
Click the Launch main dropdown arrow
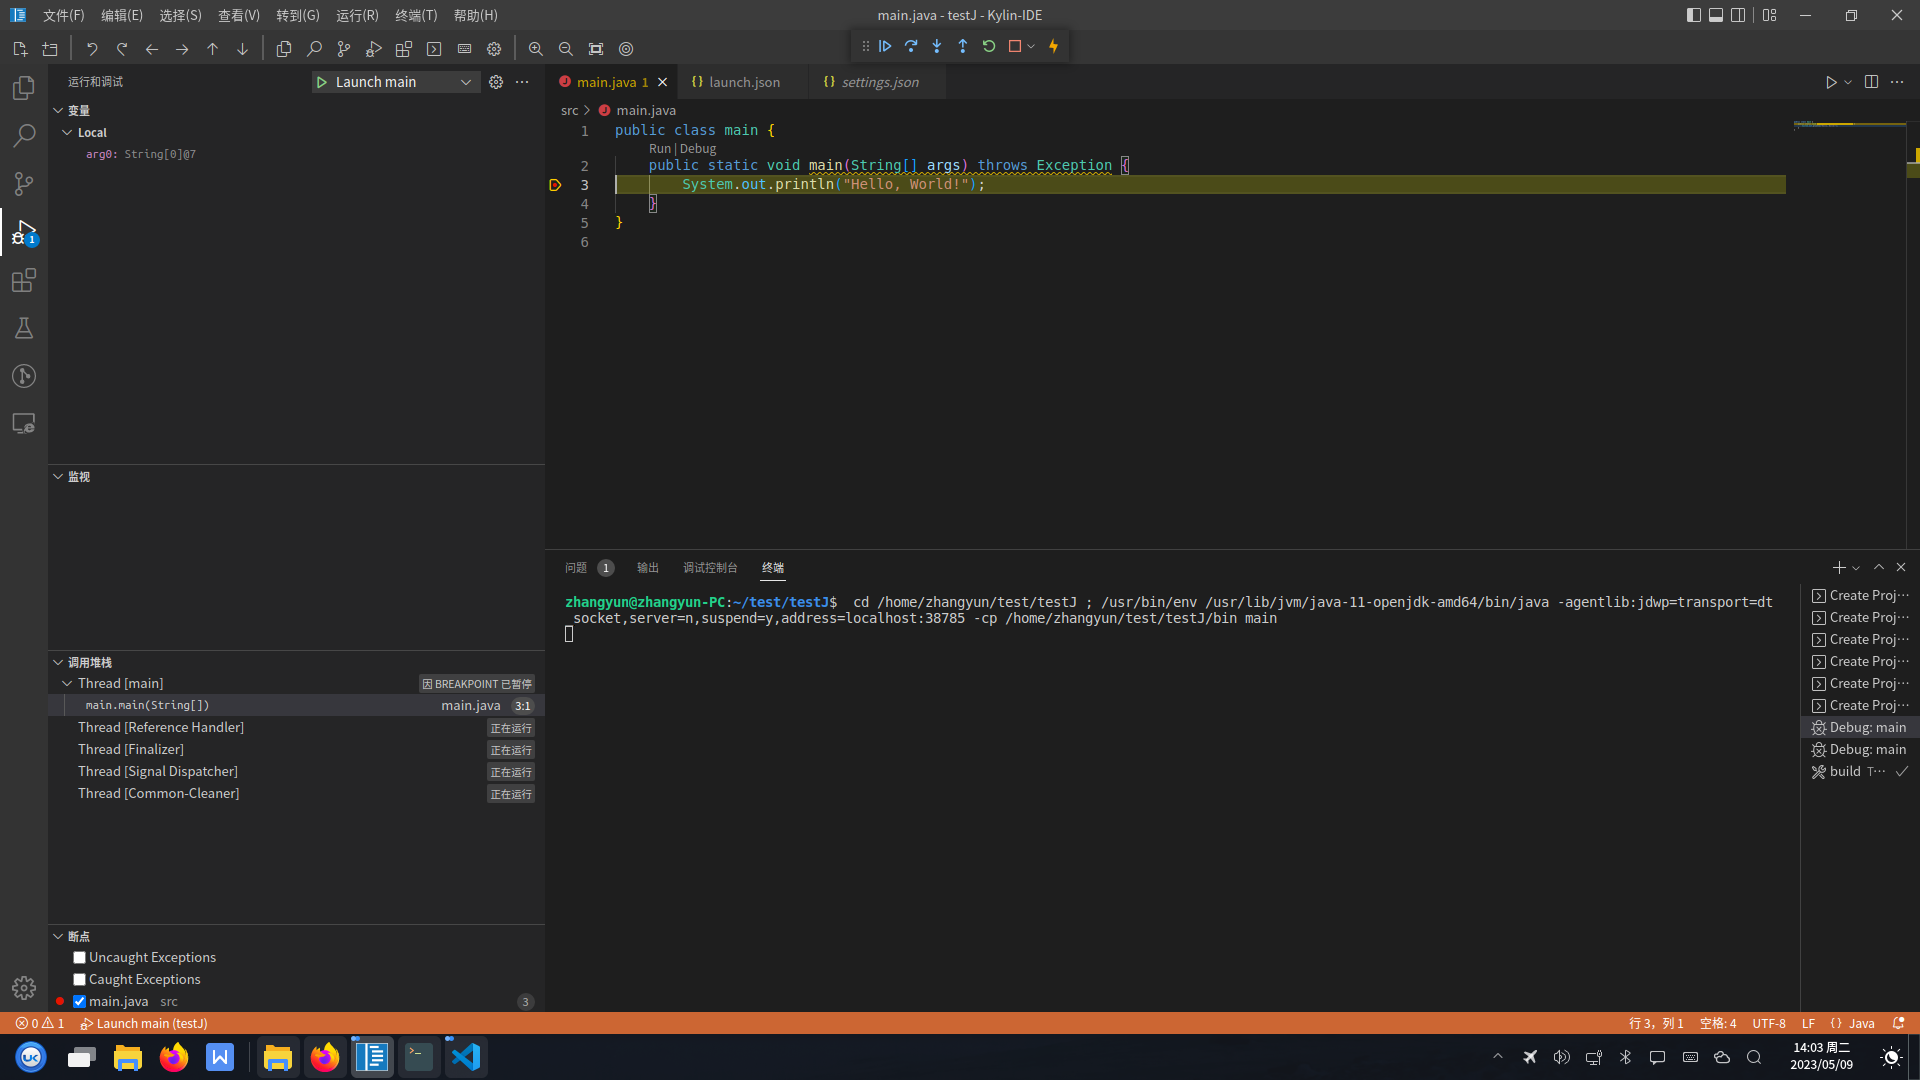[467, 82]
